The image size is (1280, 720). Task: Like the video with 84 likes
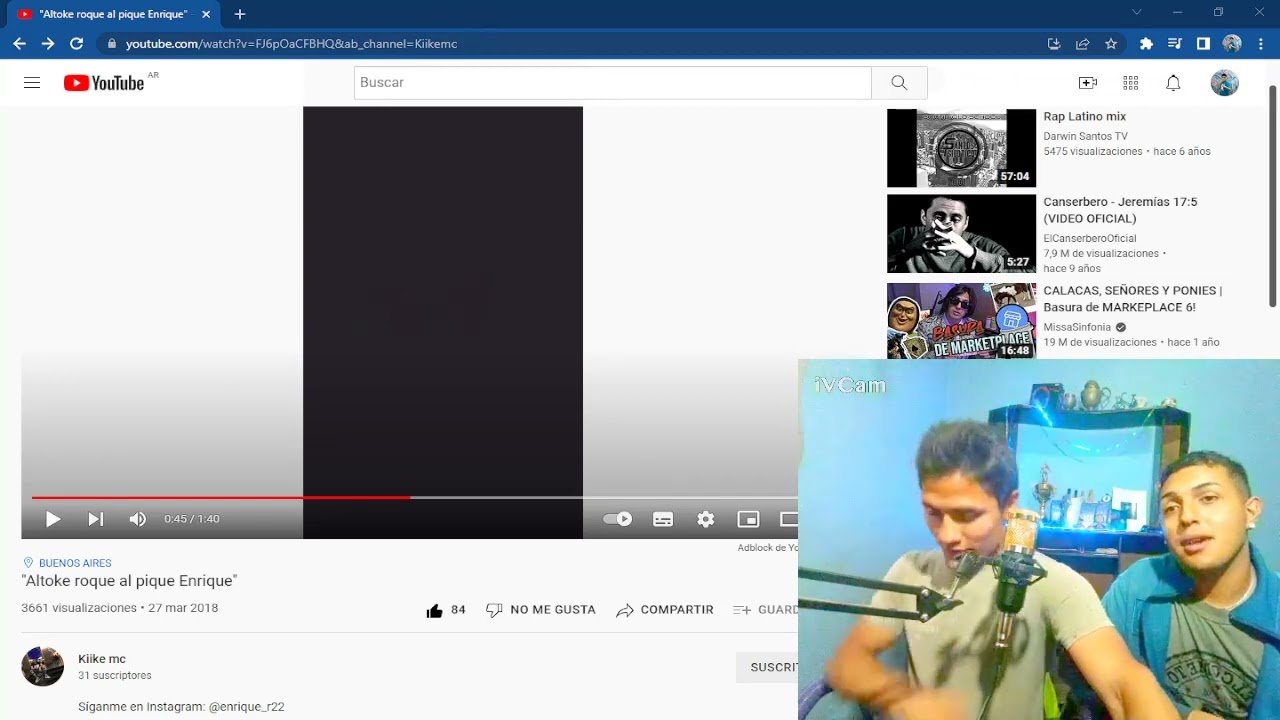(x=445, y=610)
